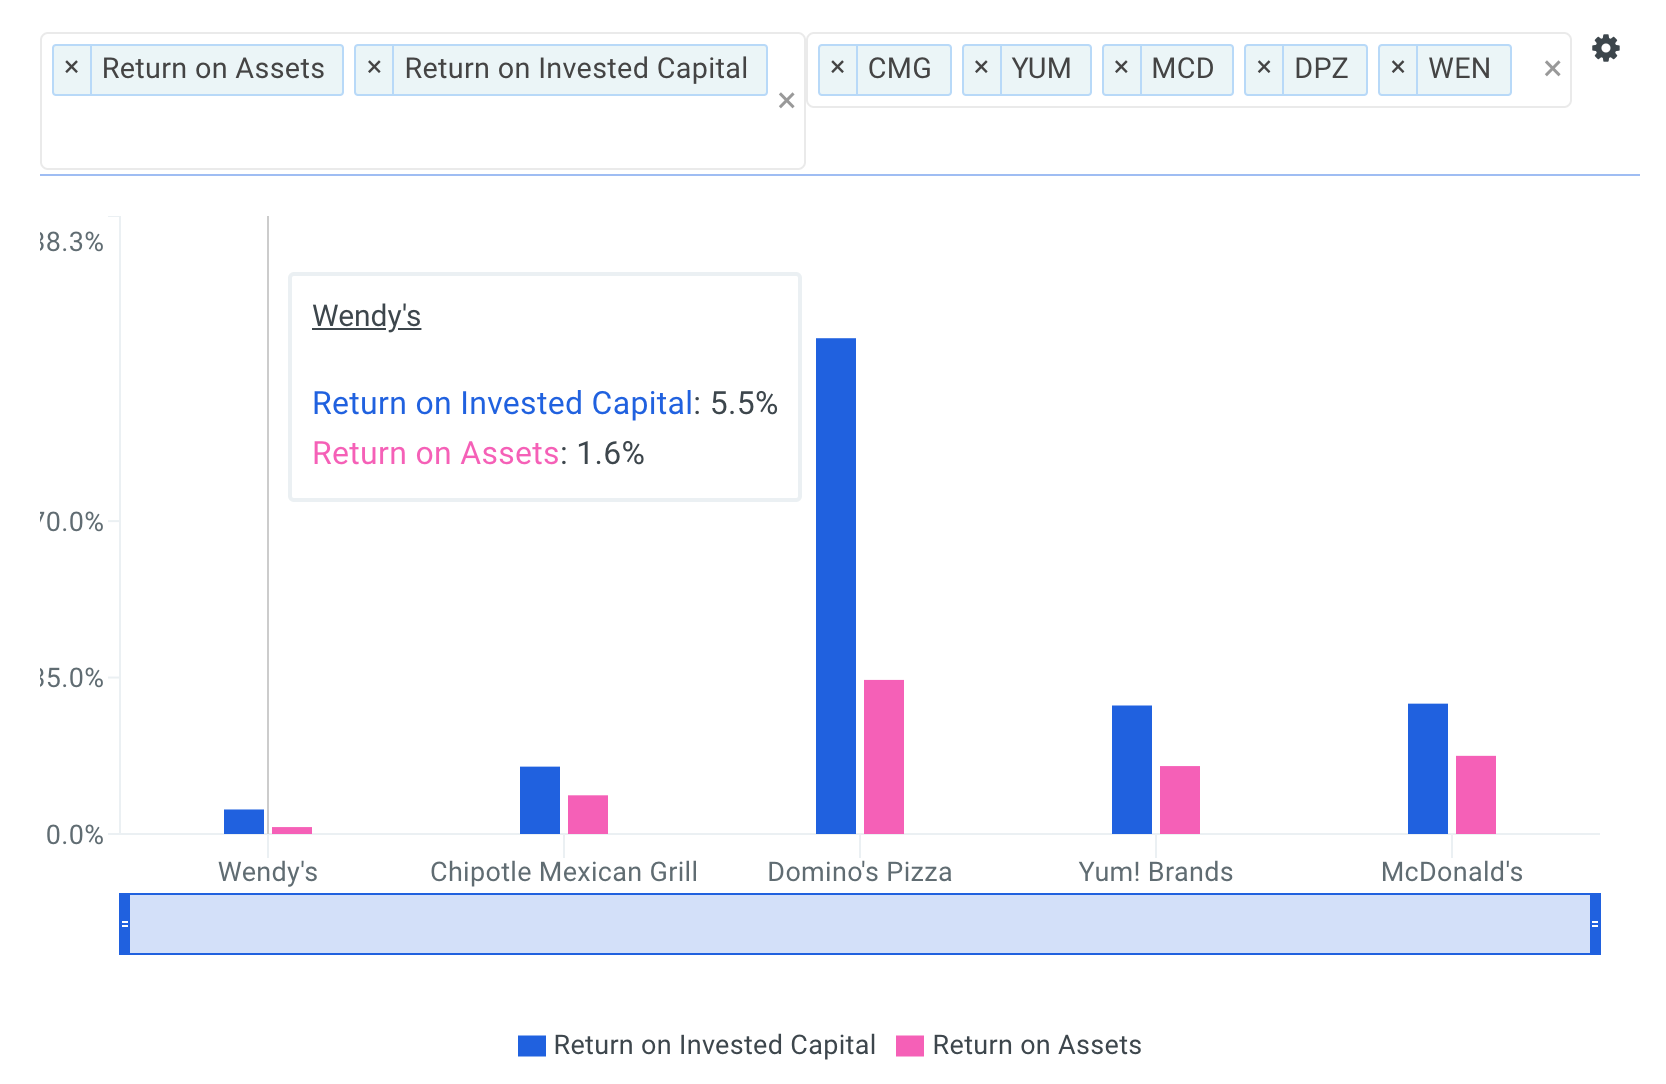This screenshot has height=1084, width=1666.
Task: Click the range navigator bar under chart
Action: point(860,924)
